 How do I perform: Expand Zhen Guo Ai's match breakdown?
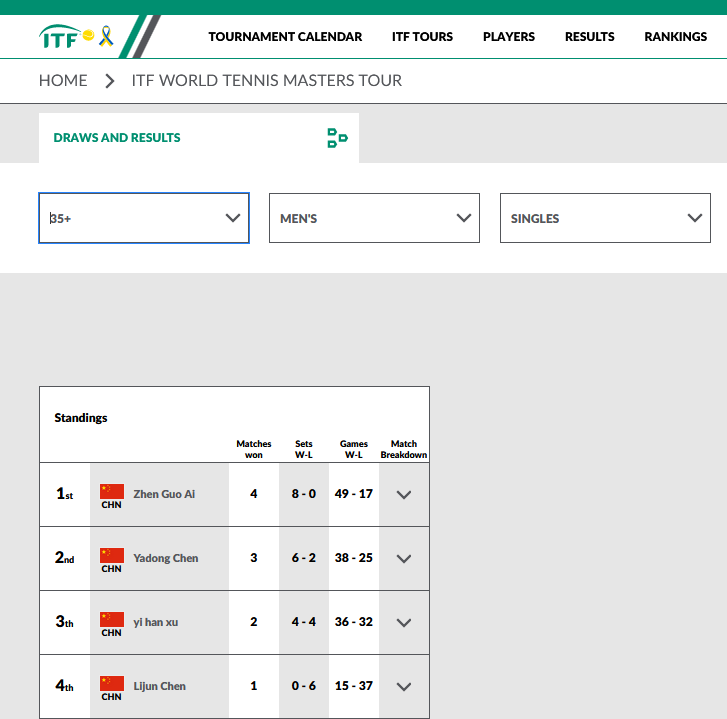tap(404, 494)
